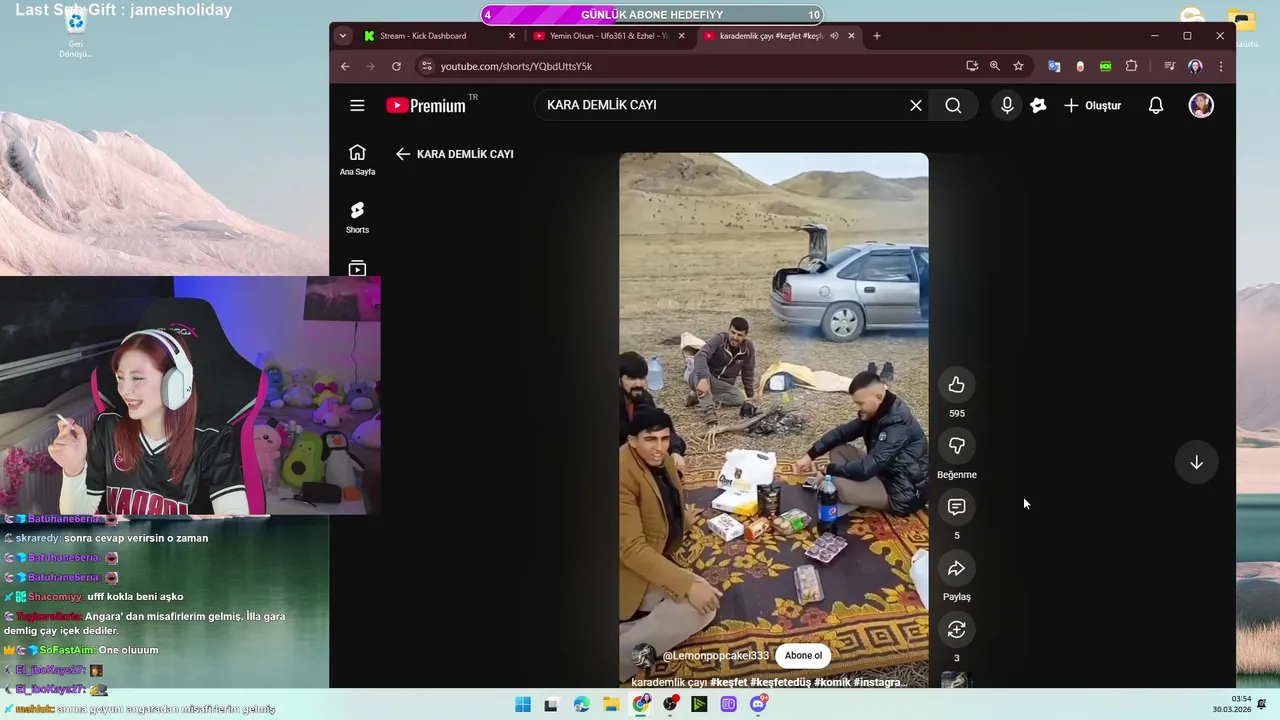Go to next short with down arrow
The width and height of the screenshot is (1280, 720).
coord(1196,462)
